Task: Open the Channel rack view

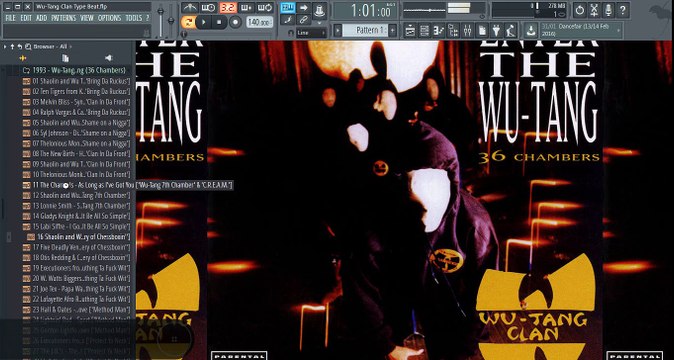Action: [x=424, y=30]
